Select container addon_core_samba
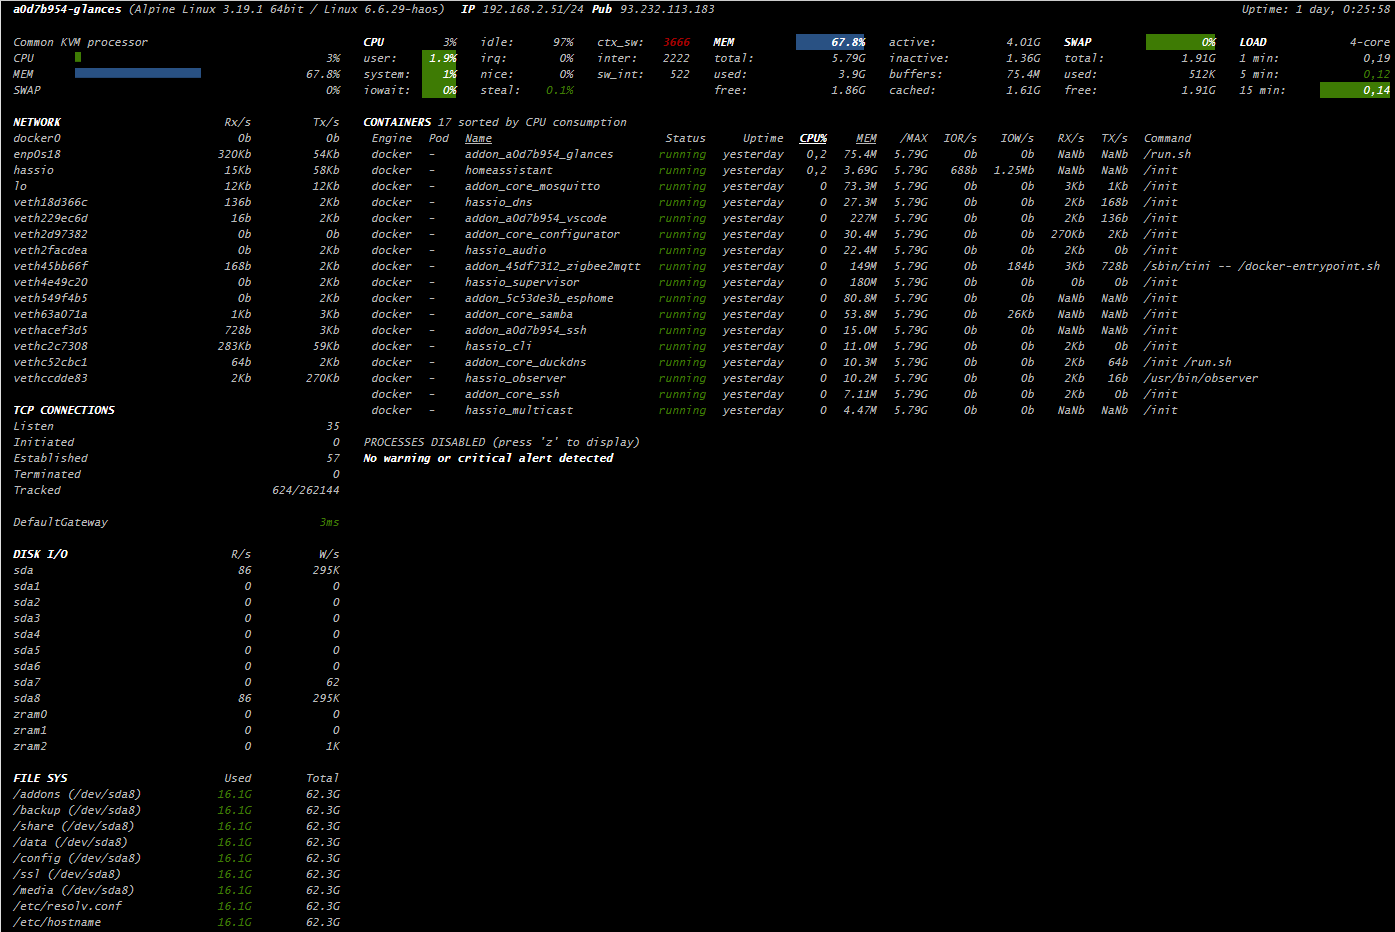The height and width of the screenshot is (932, 1395). point(518,314)
